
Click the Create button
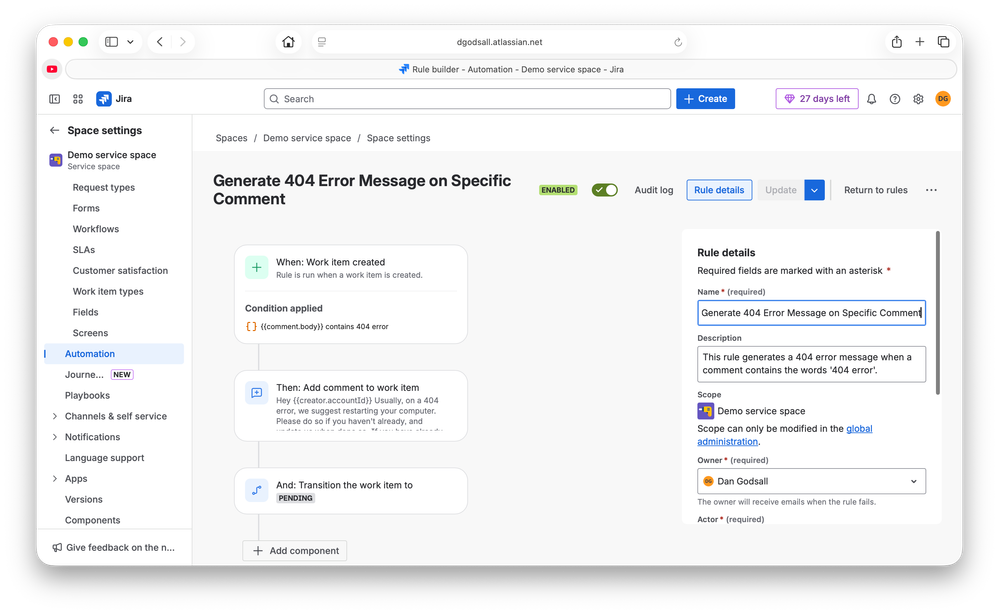[x=705, y=99]
